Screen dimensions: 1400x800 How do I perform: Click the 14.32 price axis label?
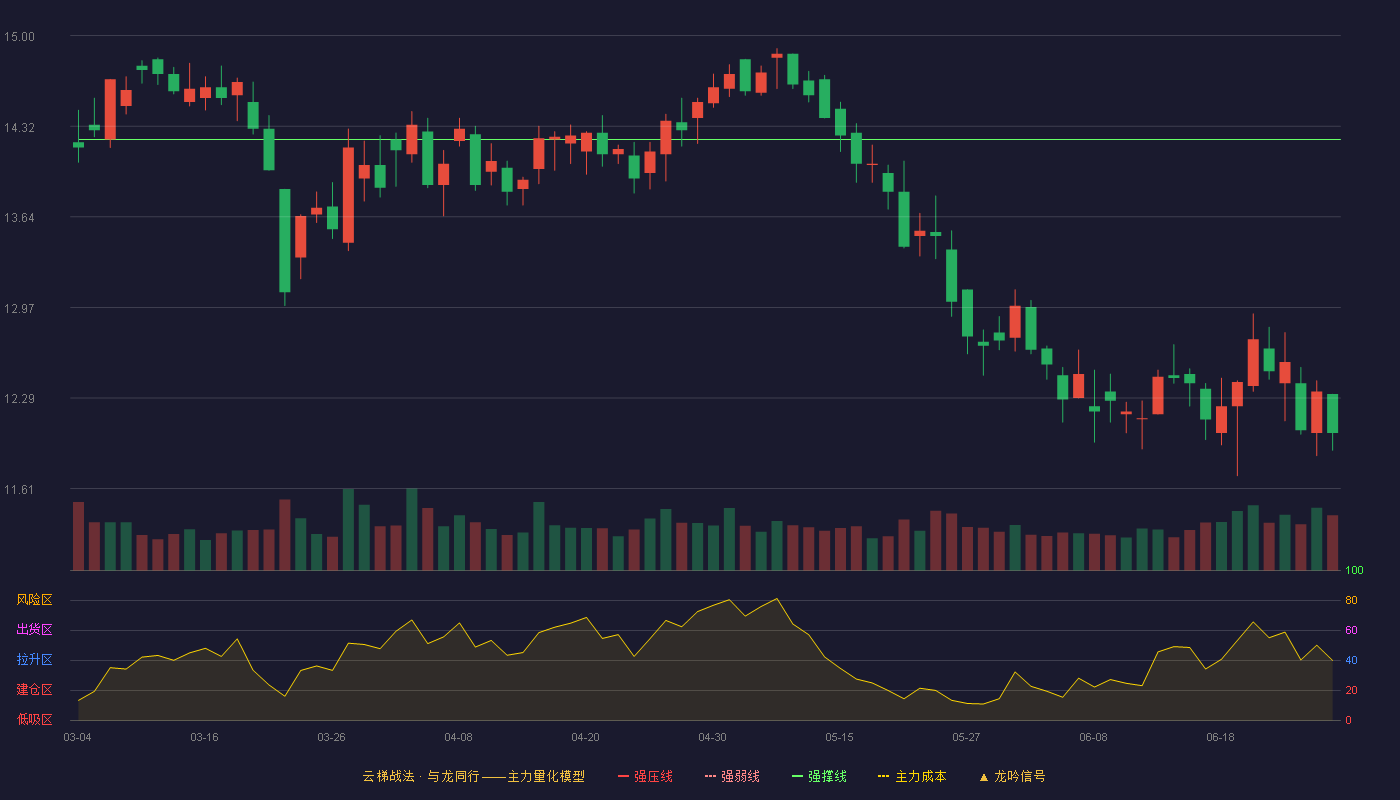19,127
